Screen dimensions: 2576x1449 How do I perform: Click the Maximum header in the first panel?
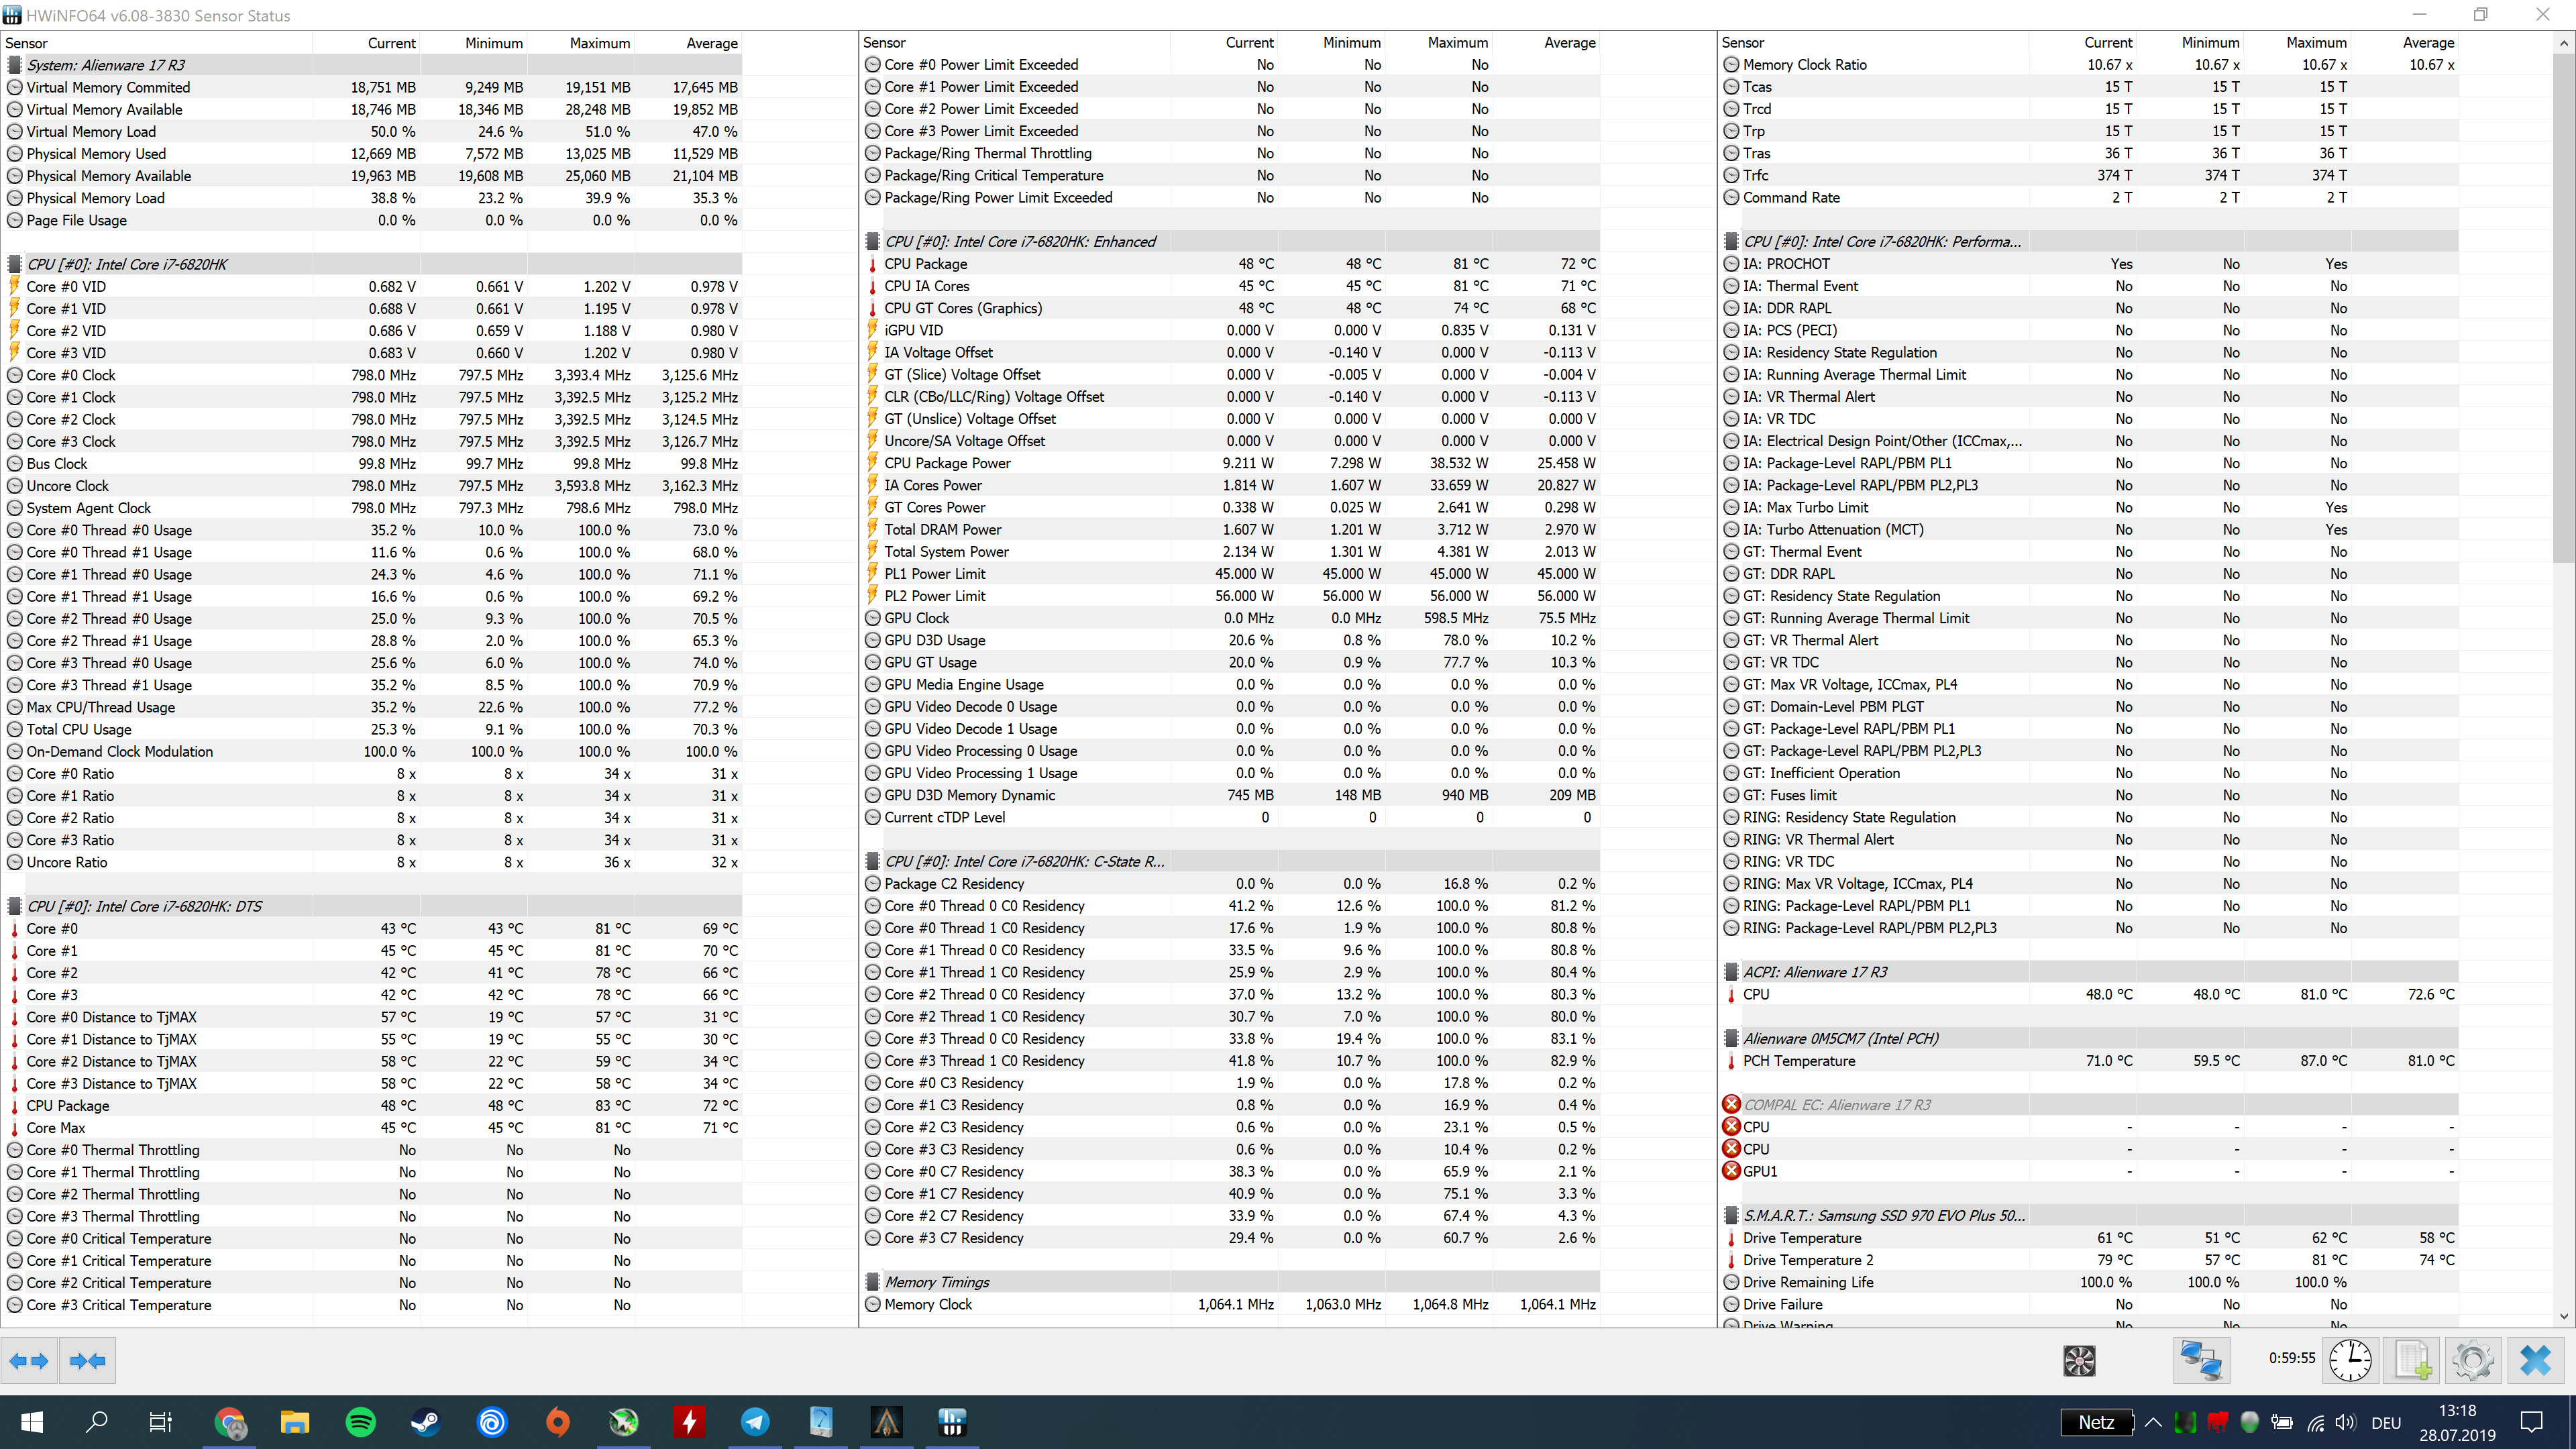tap(599, 43)
